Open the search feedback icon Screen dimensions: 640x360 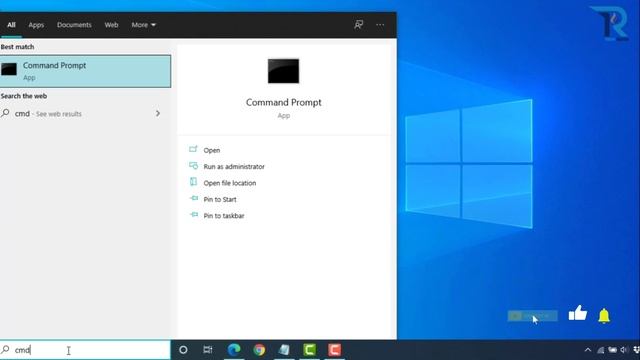(359, 25)
